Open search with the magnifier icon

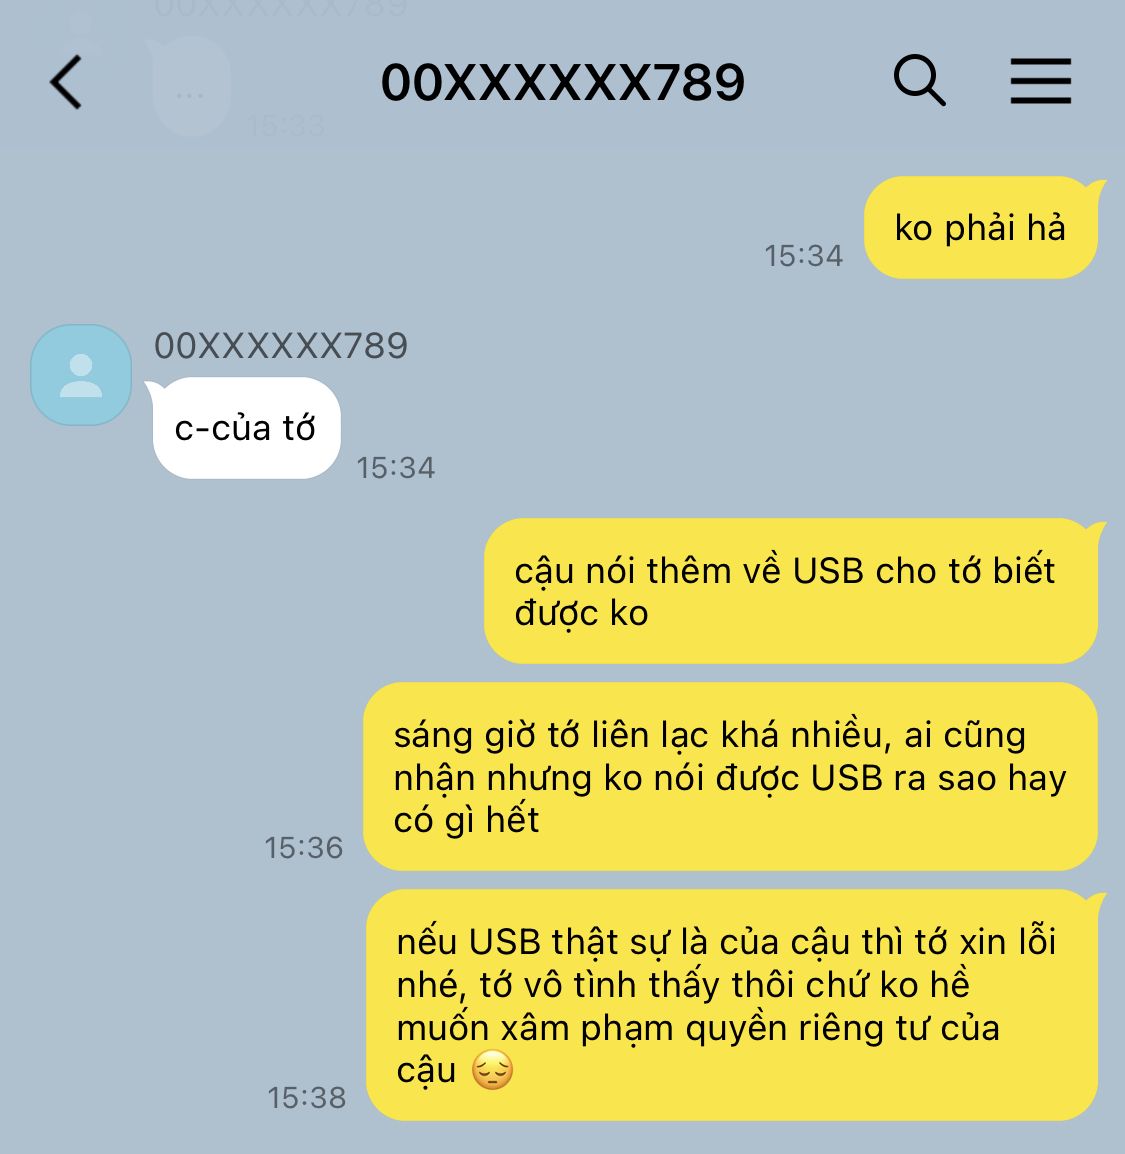click(919, 80)
